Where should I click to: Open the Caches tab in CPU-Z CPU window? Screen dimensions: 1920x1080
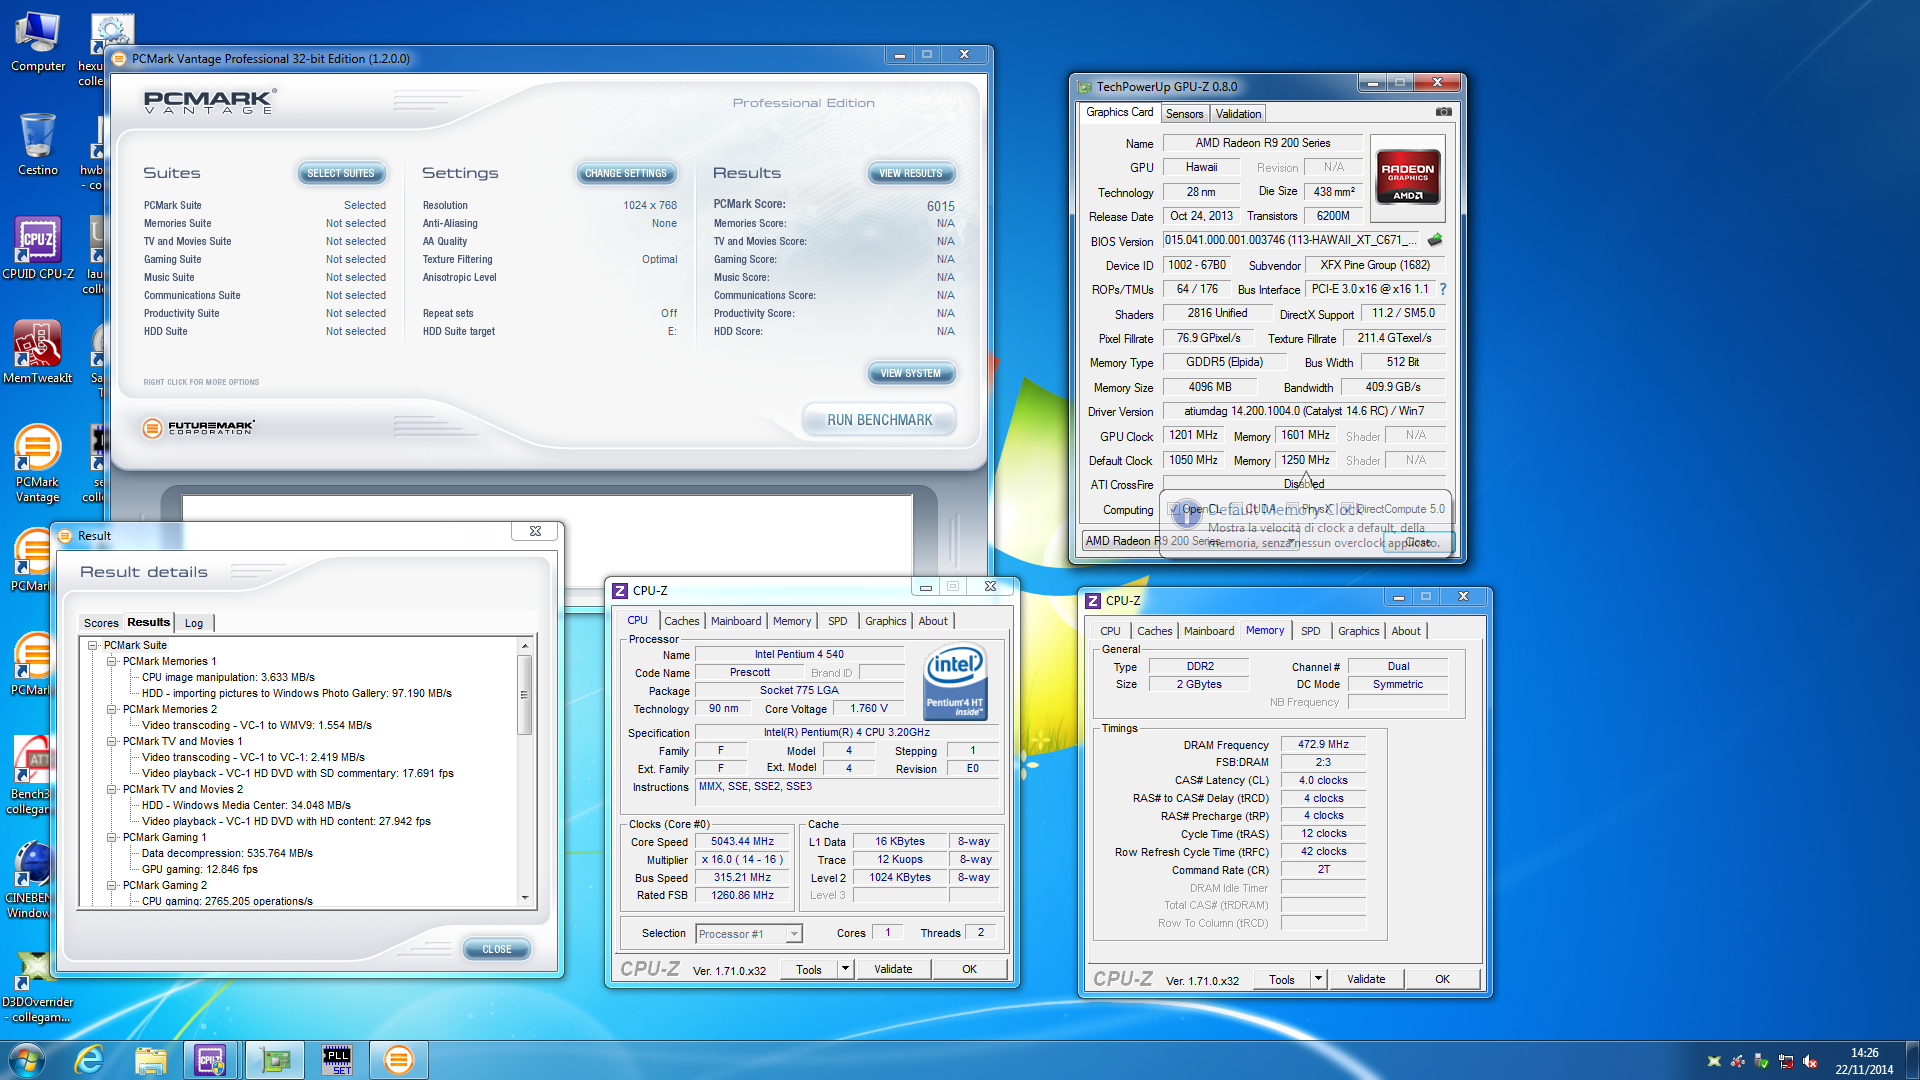[x=682, y=621]
